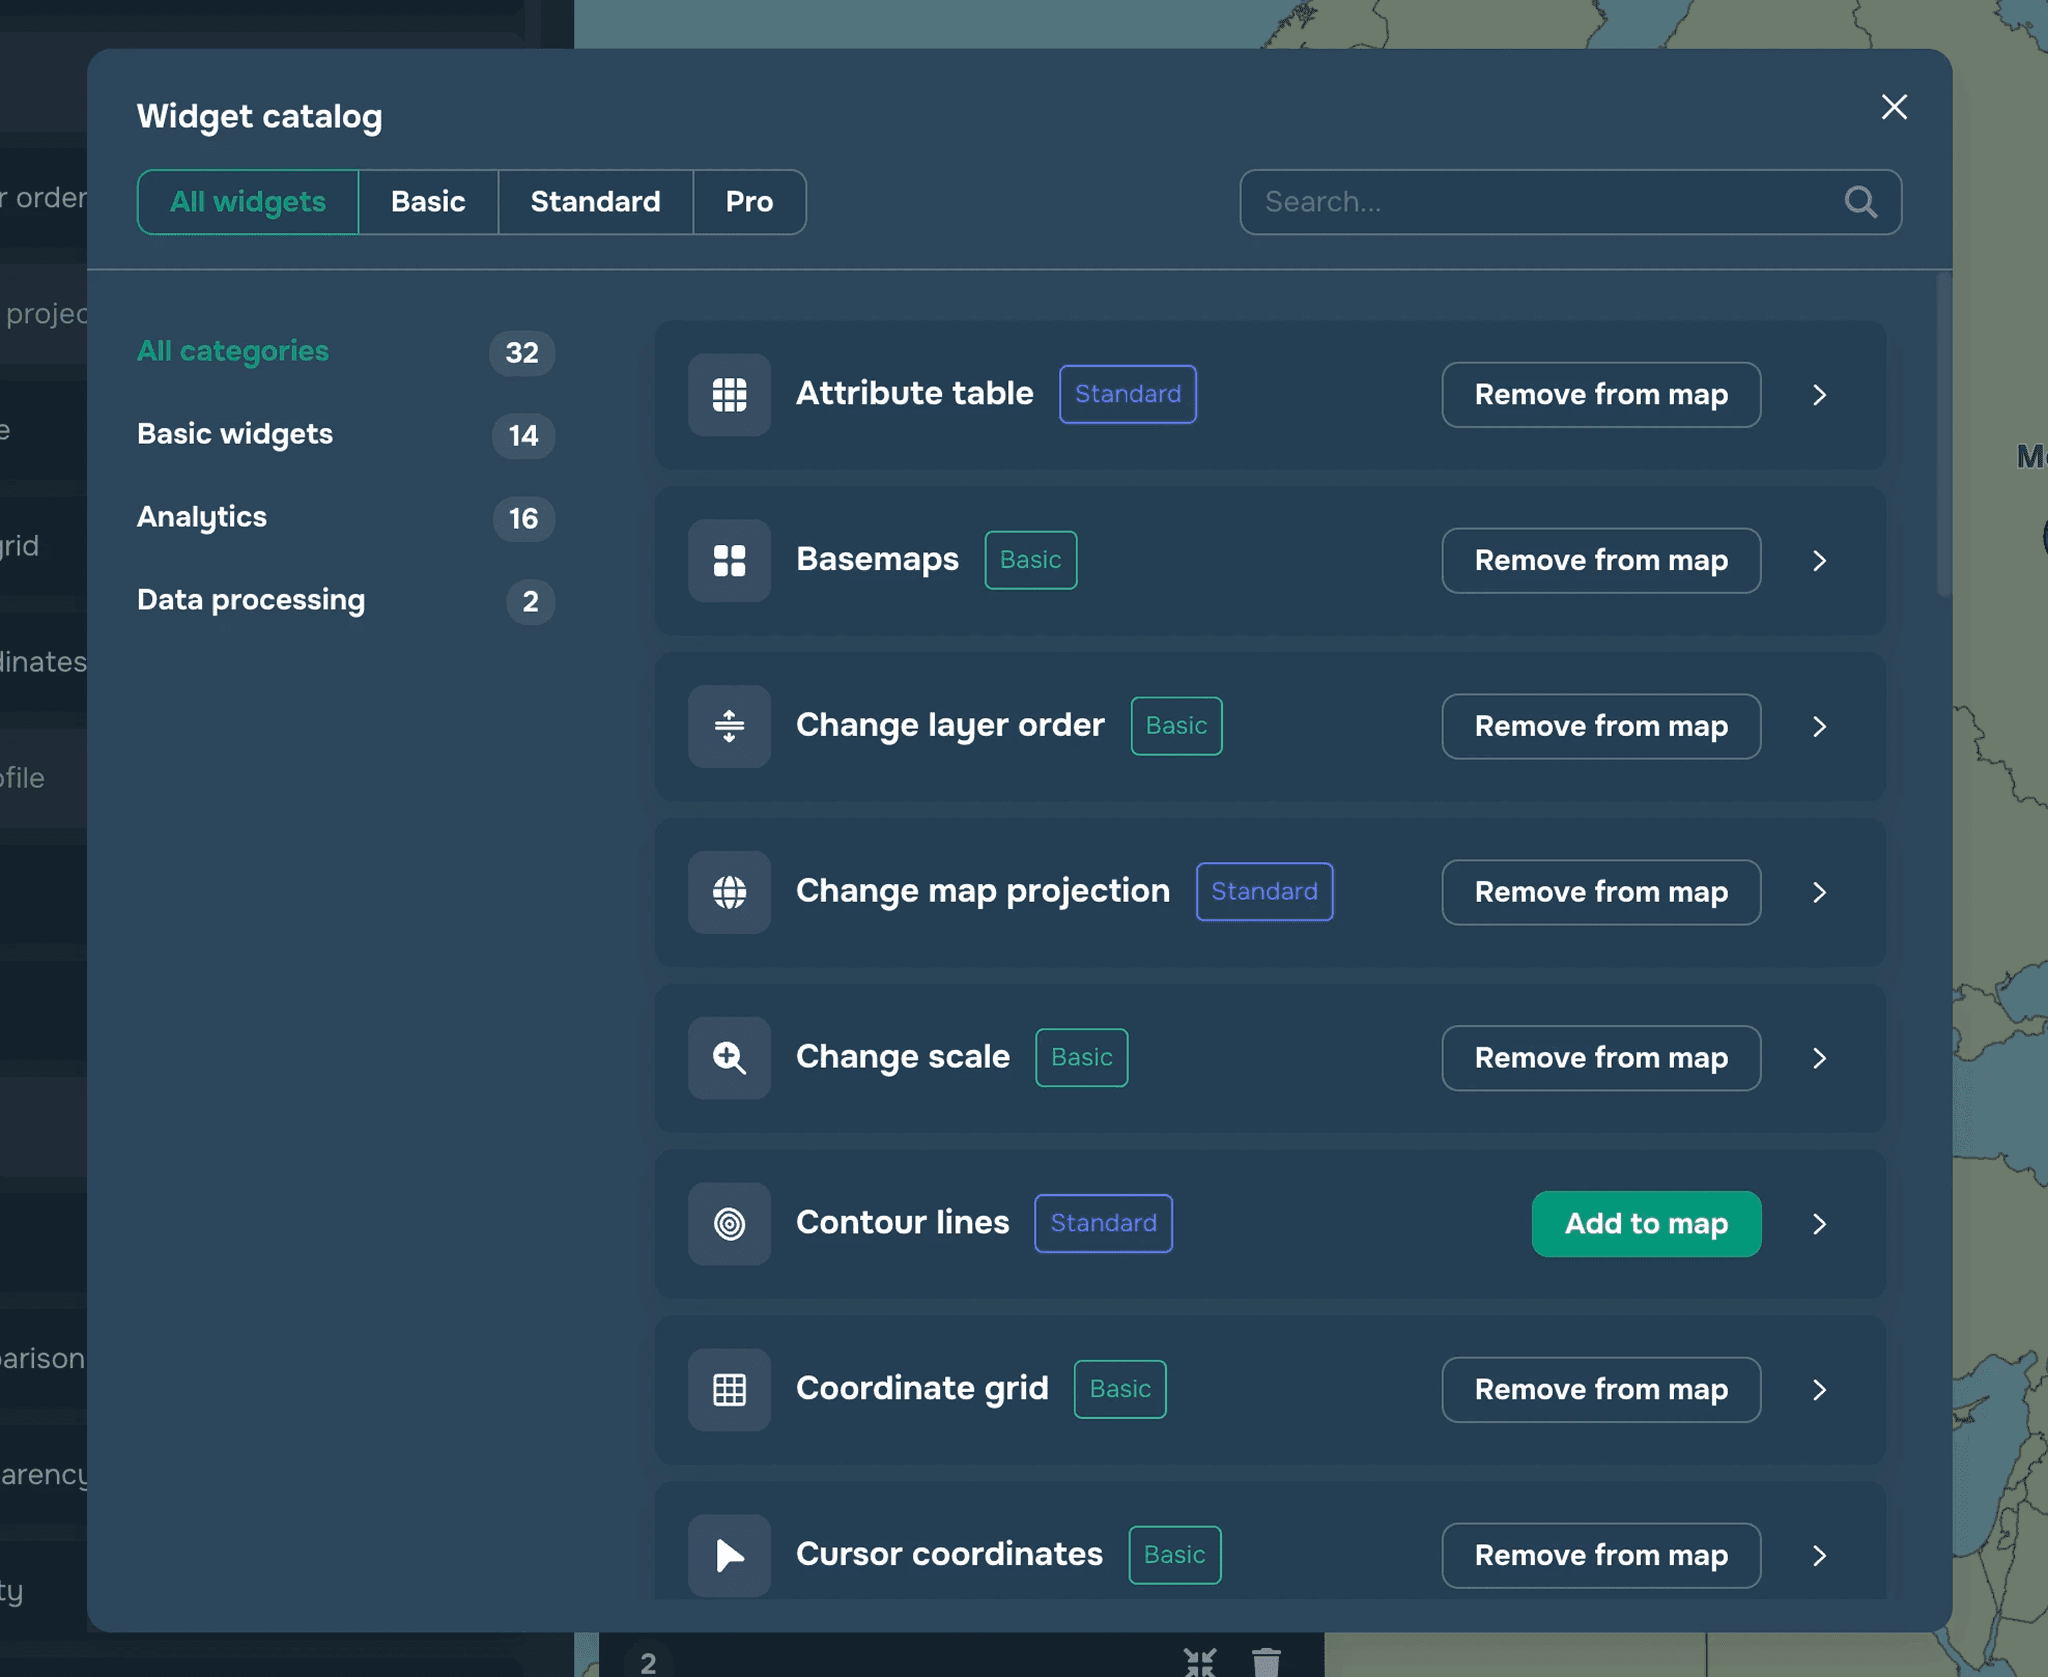Click the Cursor coordinates arrow icon
The width and height of the screenshot is (2048, 1677).
coord(729,1555)
